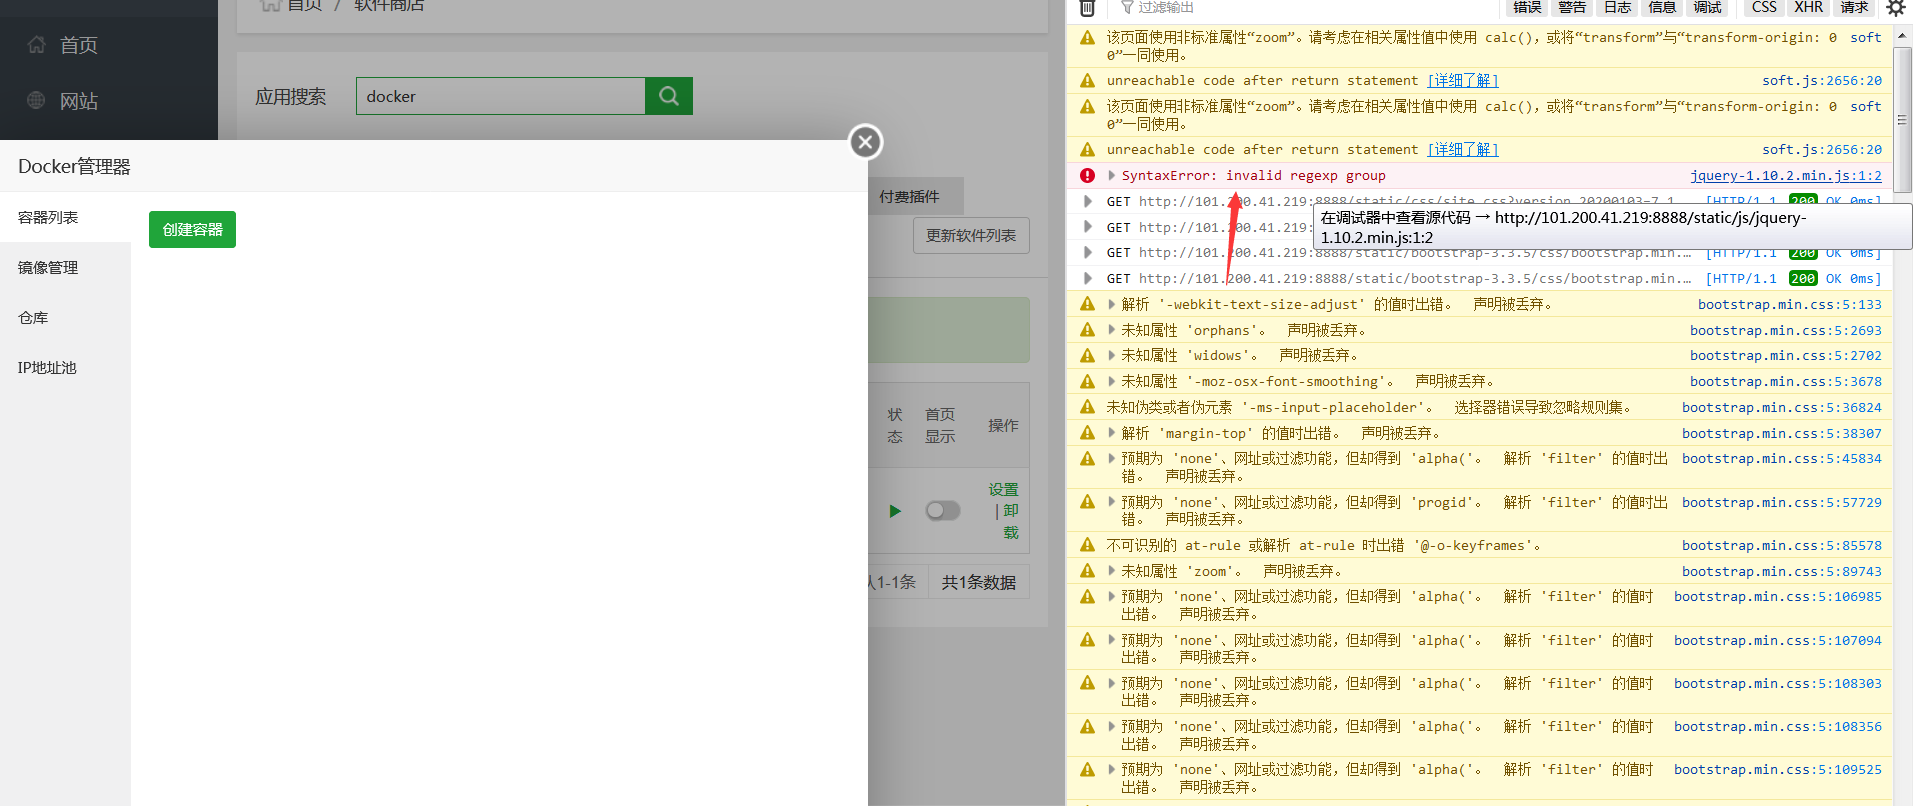Expand the SyntaxError invalid regexp group entry
The height and width of the screenshot is (806, 1913).
(x=1111, y=175)
